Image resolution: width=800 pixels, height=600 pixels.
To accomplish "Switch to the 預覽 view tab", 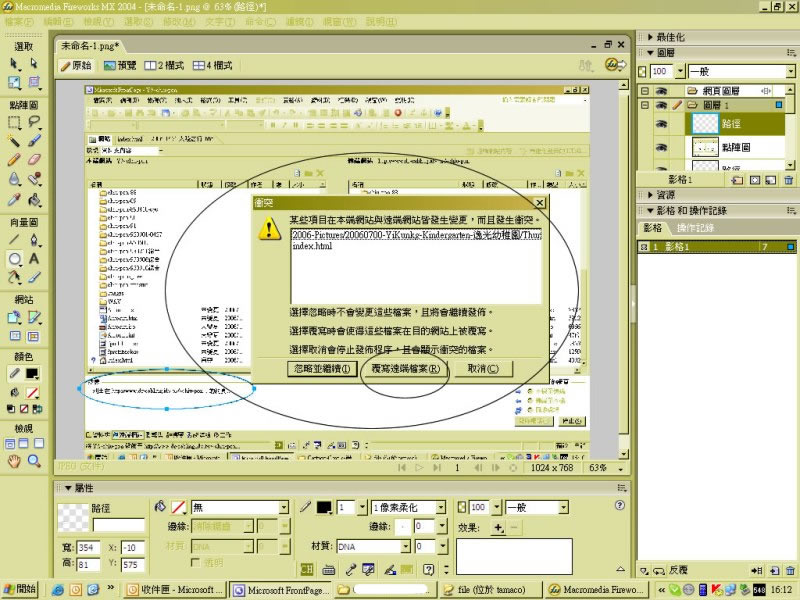I will 120,65.
